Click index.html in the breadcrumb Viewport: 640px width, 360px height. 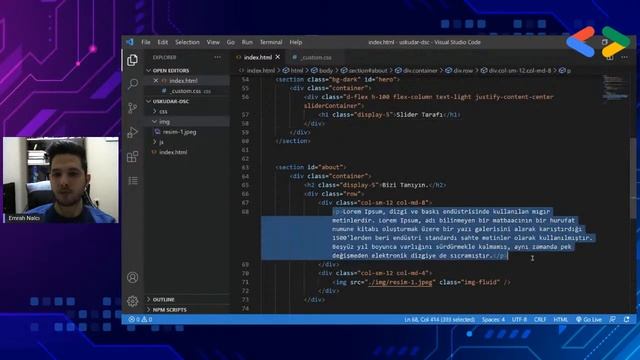coord(257,71)
